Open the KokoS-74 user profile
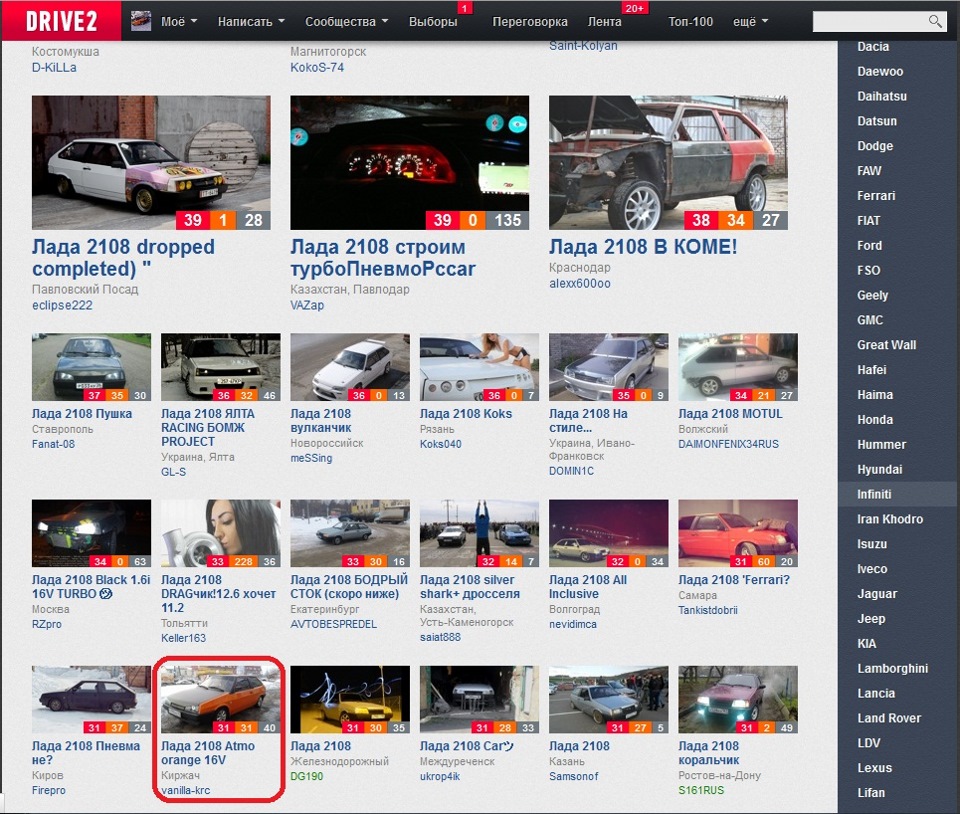960x814 pixels. pos(317,67)
